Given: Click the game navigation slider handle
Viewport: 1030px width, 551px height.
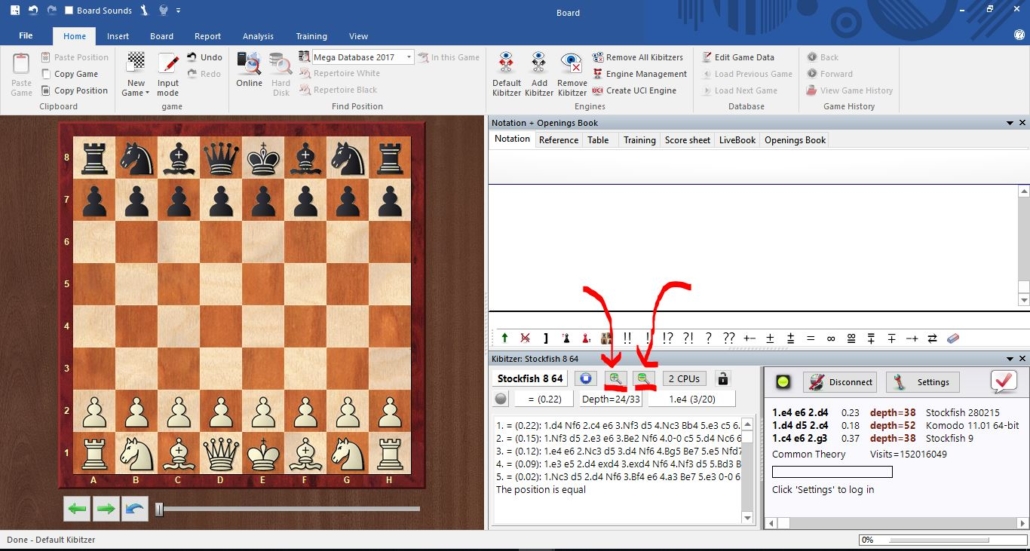Looking at the screenshot, I should point(159,509).
